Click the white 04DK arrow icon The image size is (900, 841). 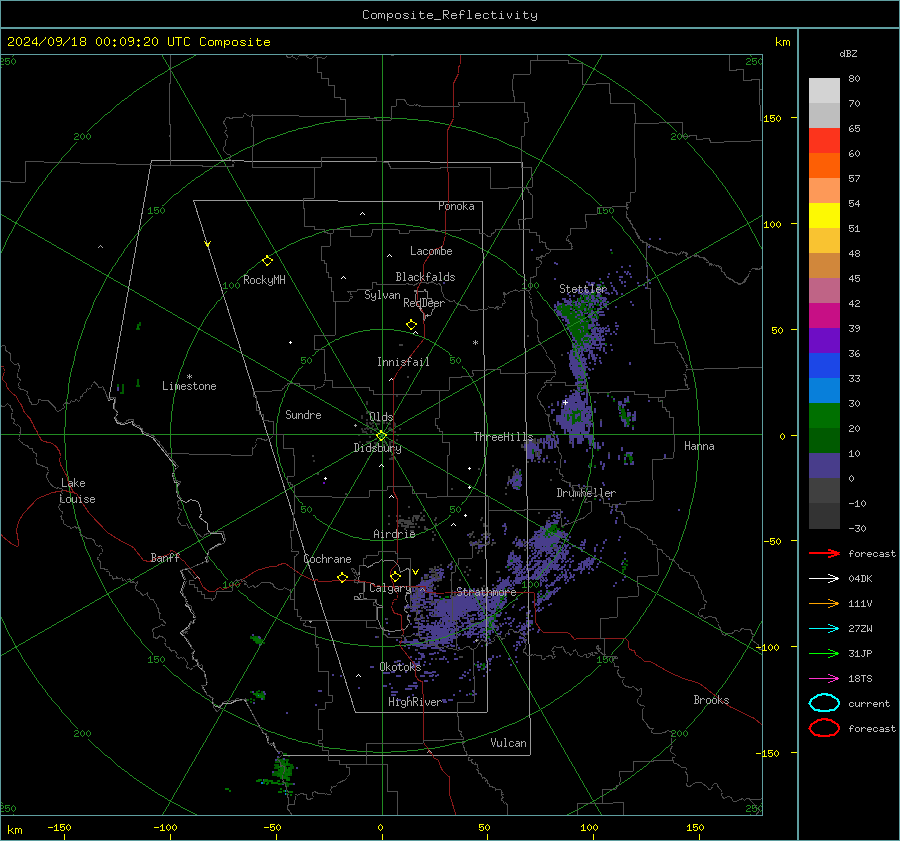pyautogui.click(x=824, y=579)
